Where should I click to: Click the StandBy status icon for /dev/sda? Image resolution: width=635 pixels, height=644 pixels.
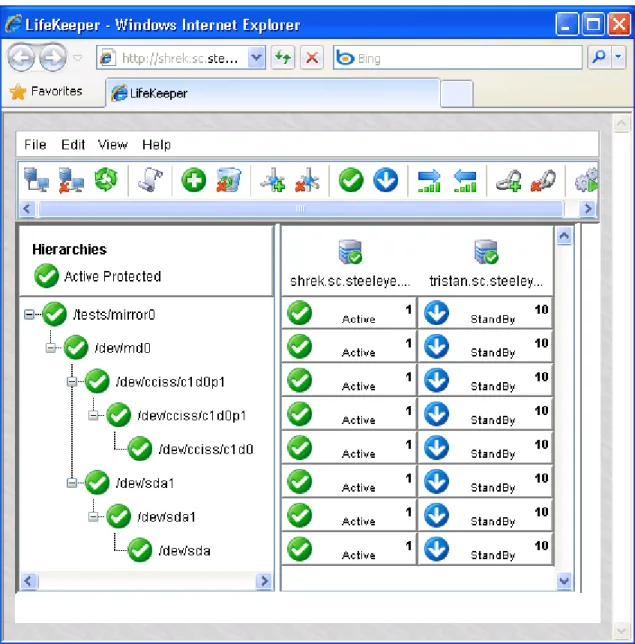point(436,550)
